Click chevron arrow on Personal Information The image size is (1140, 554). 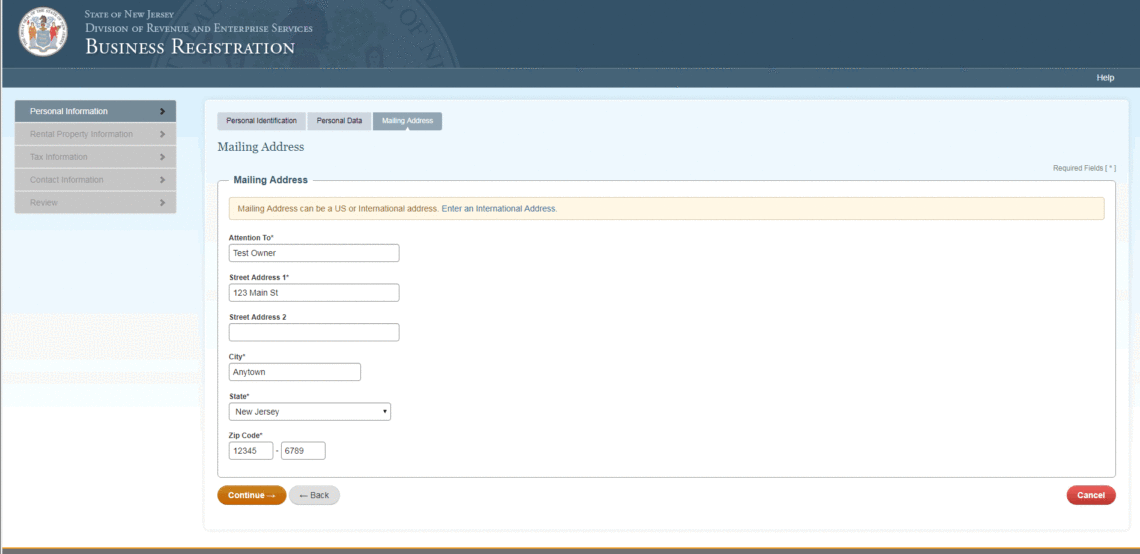tap(162, 111)
